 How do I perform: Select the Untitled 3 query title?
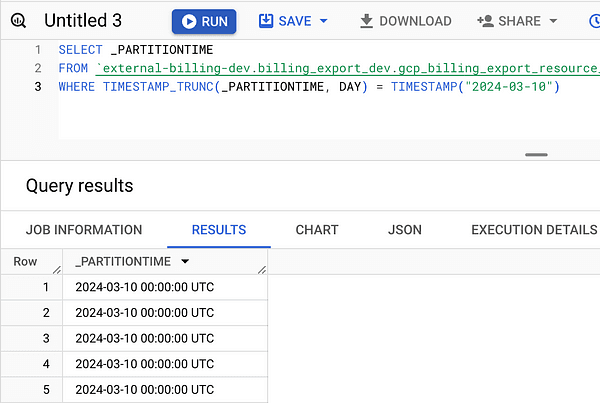coord(83,21)
